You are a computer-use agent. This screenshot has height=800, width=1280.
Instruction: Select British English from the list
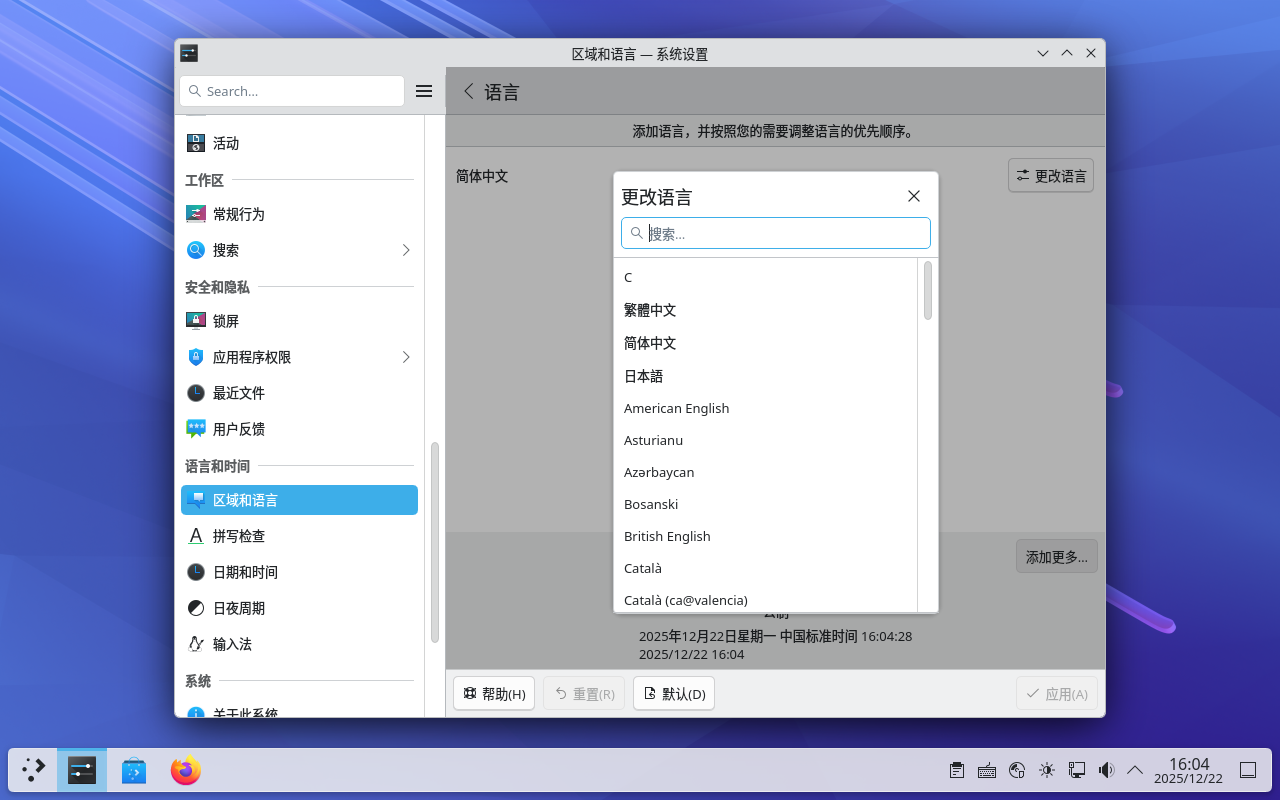(x=667, y=536)
